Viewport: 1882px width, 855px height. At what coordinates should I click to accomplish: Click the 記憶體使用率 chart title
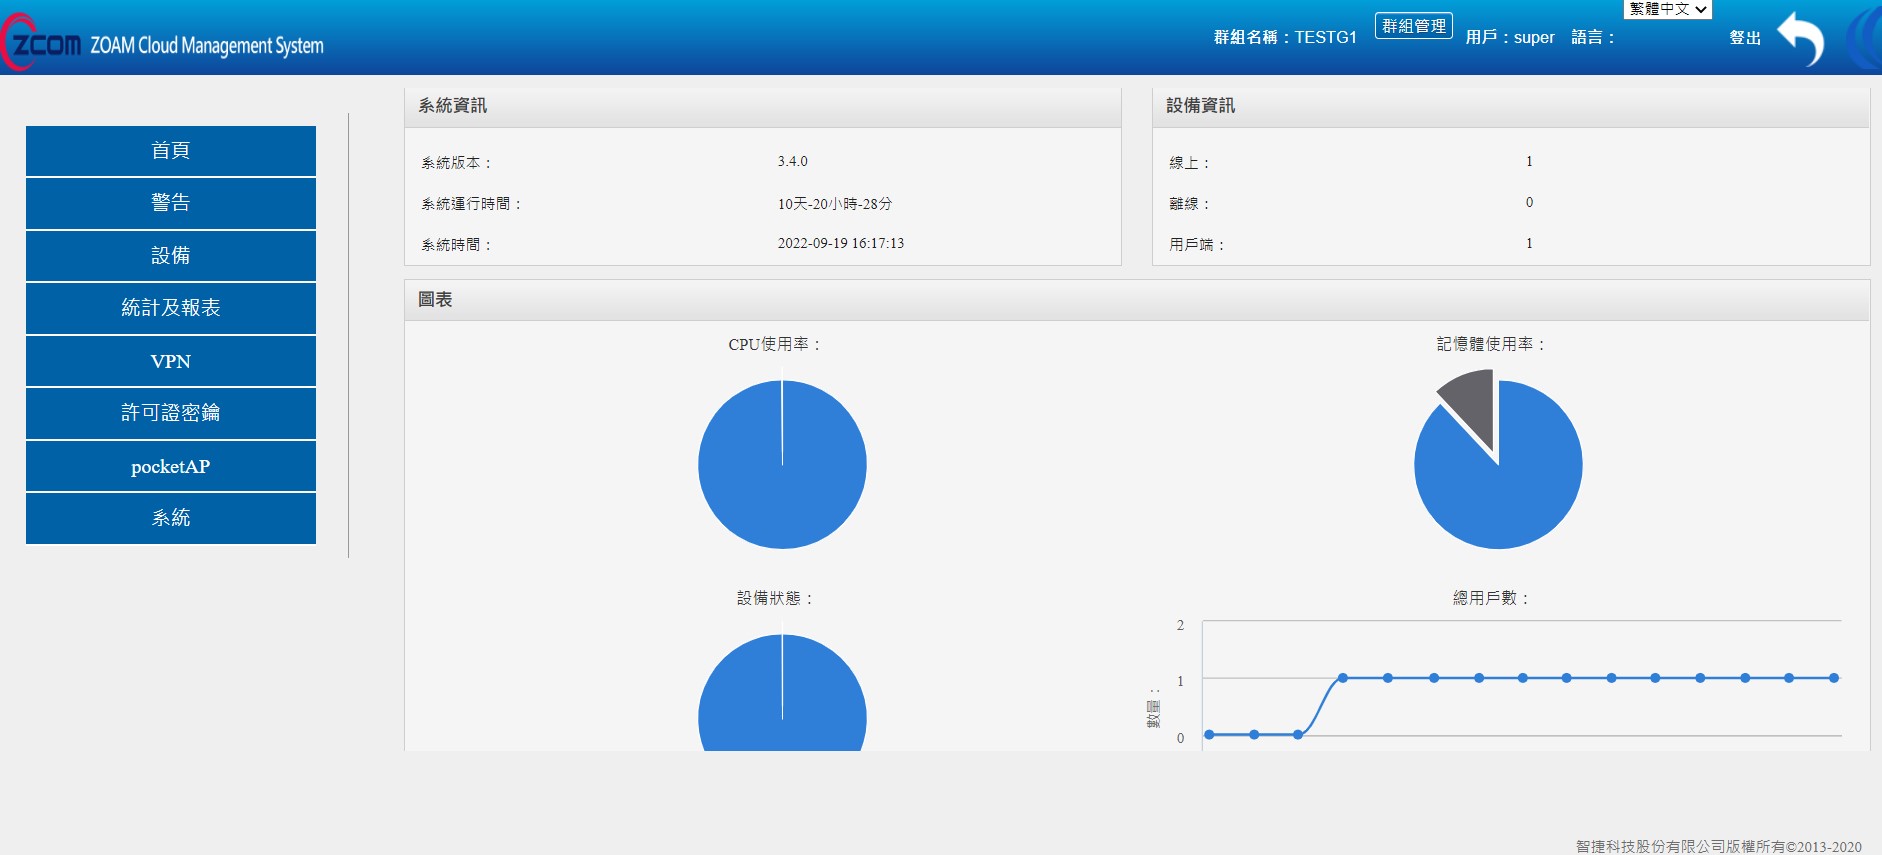pos(1490,344)
